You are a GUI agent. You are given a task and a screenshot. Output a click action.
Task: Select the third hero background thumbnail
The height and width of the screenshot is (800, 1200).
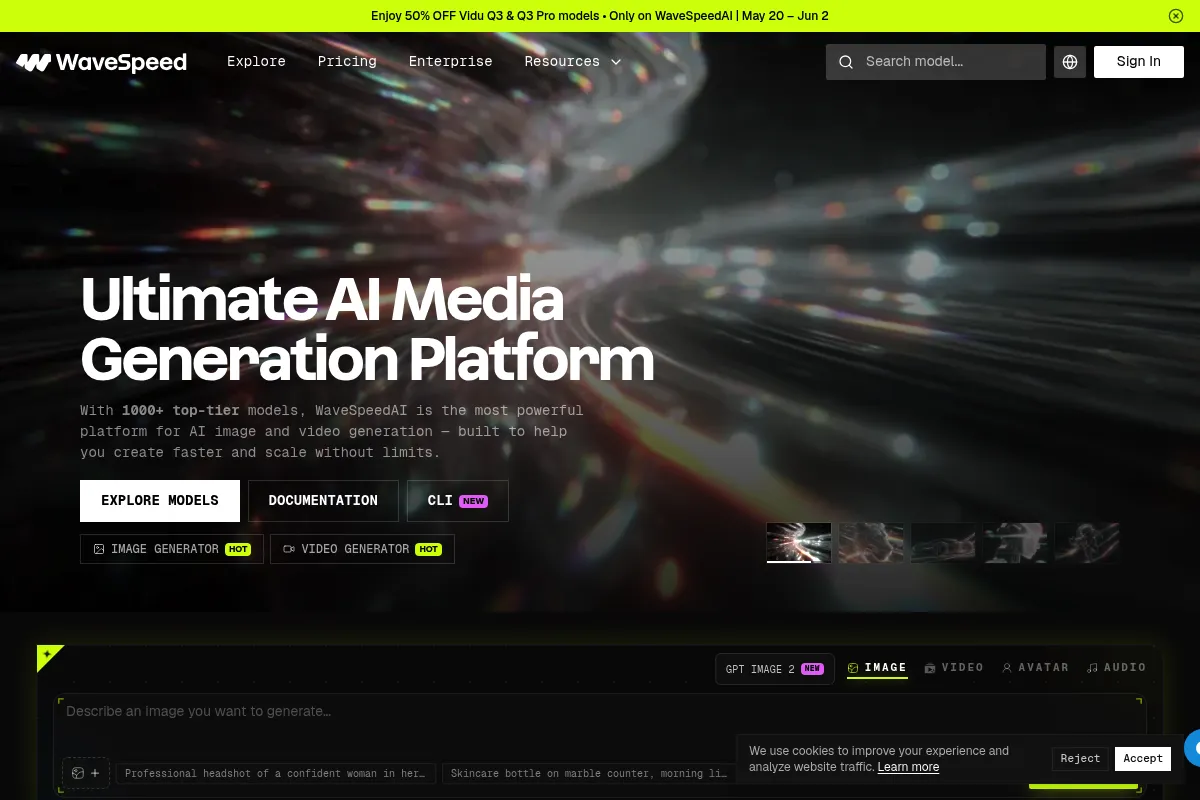coord(943,543)
